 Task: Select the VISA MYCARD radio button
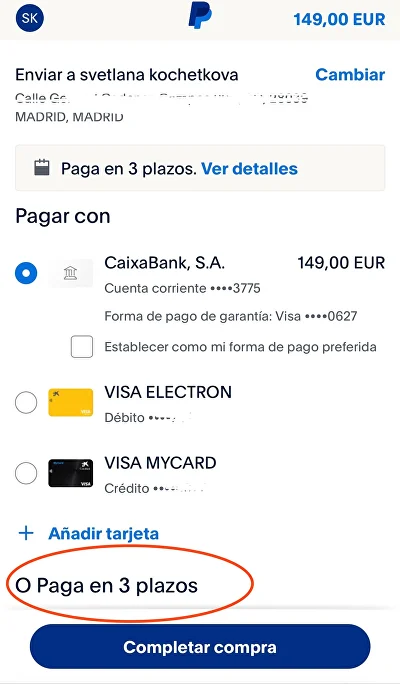pos(26,473)
